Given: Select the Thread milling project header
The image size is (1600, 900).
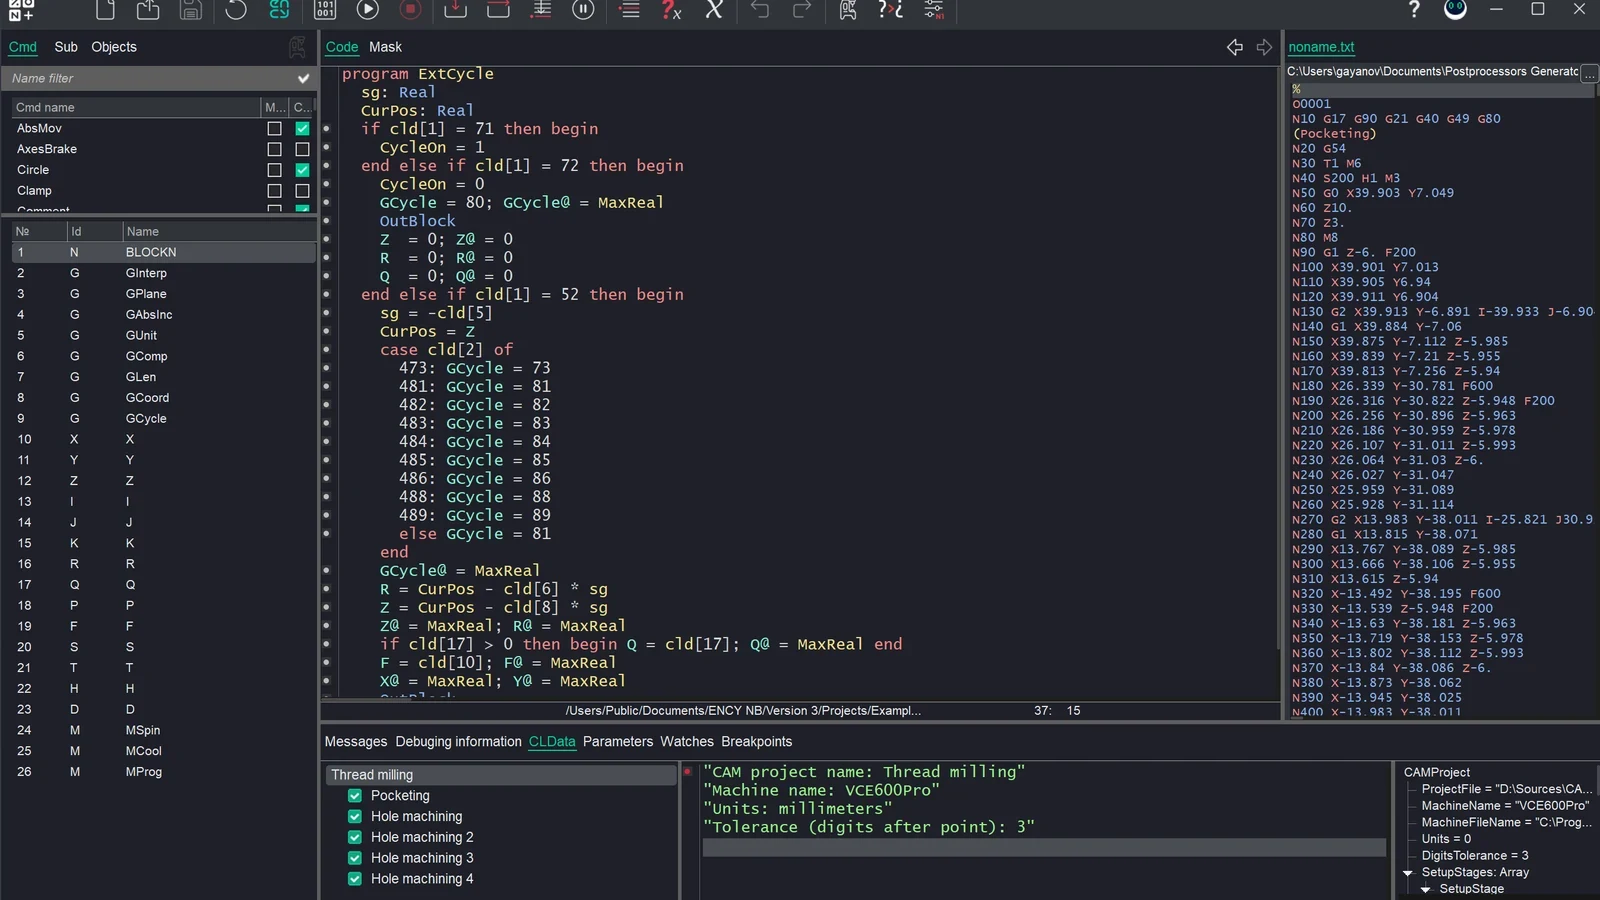Looking at the screenshot, I should coord(502,775).
